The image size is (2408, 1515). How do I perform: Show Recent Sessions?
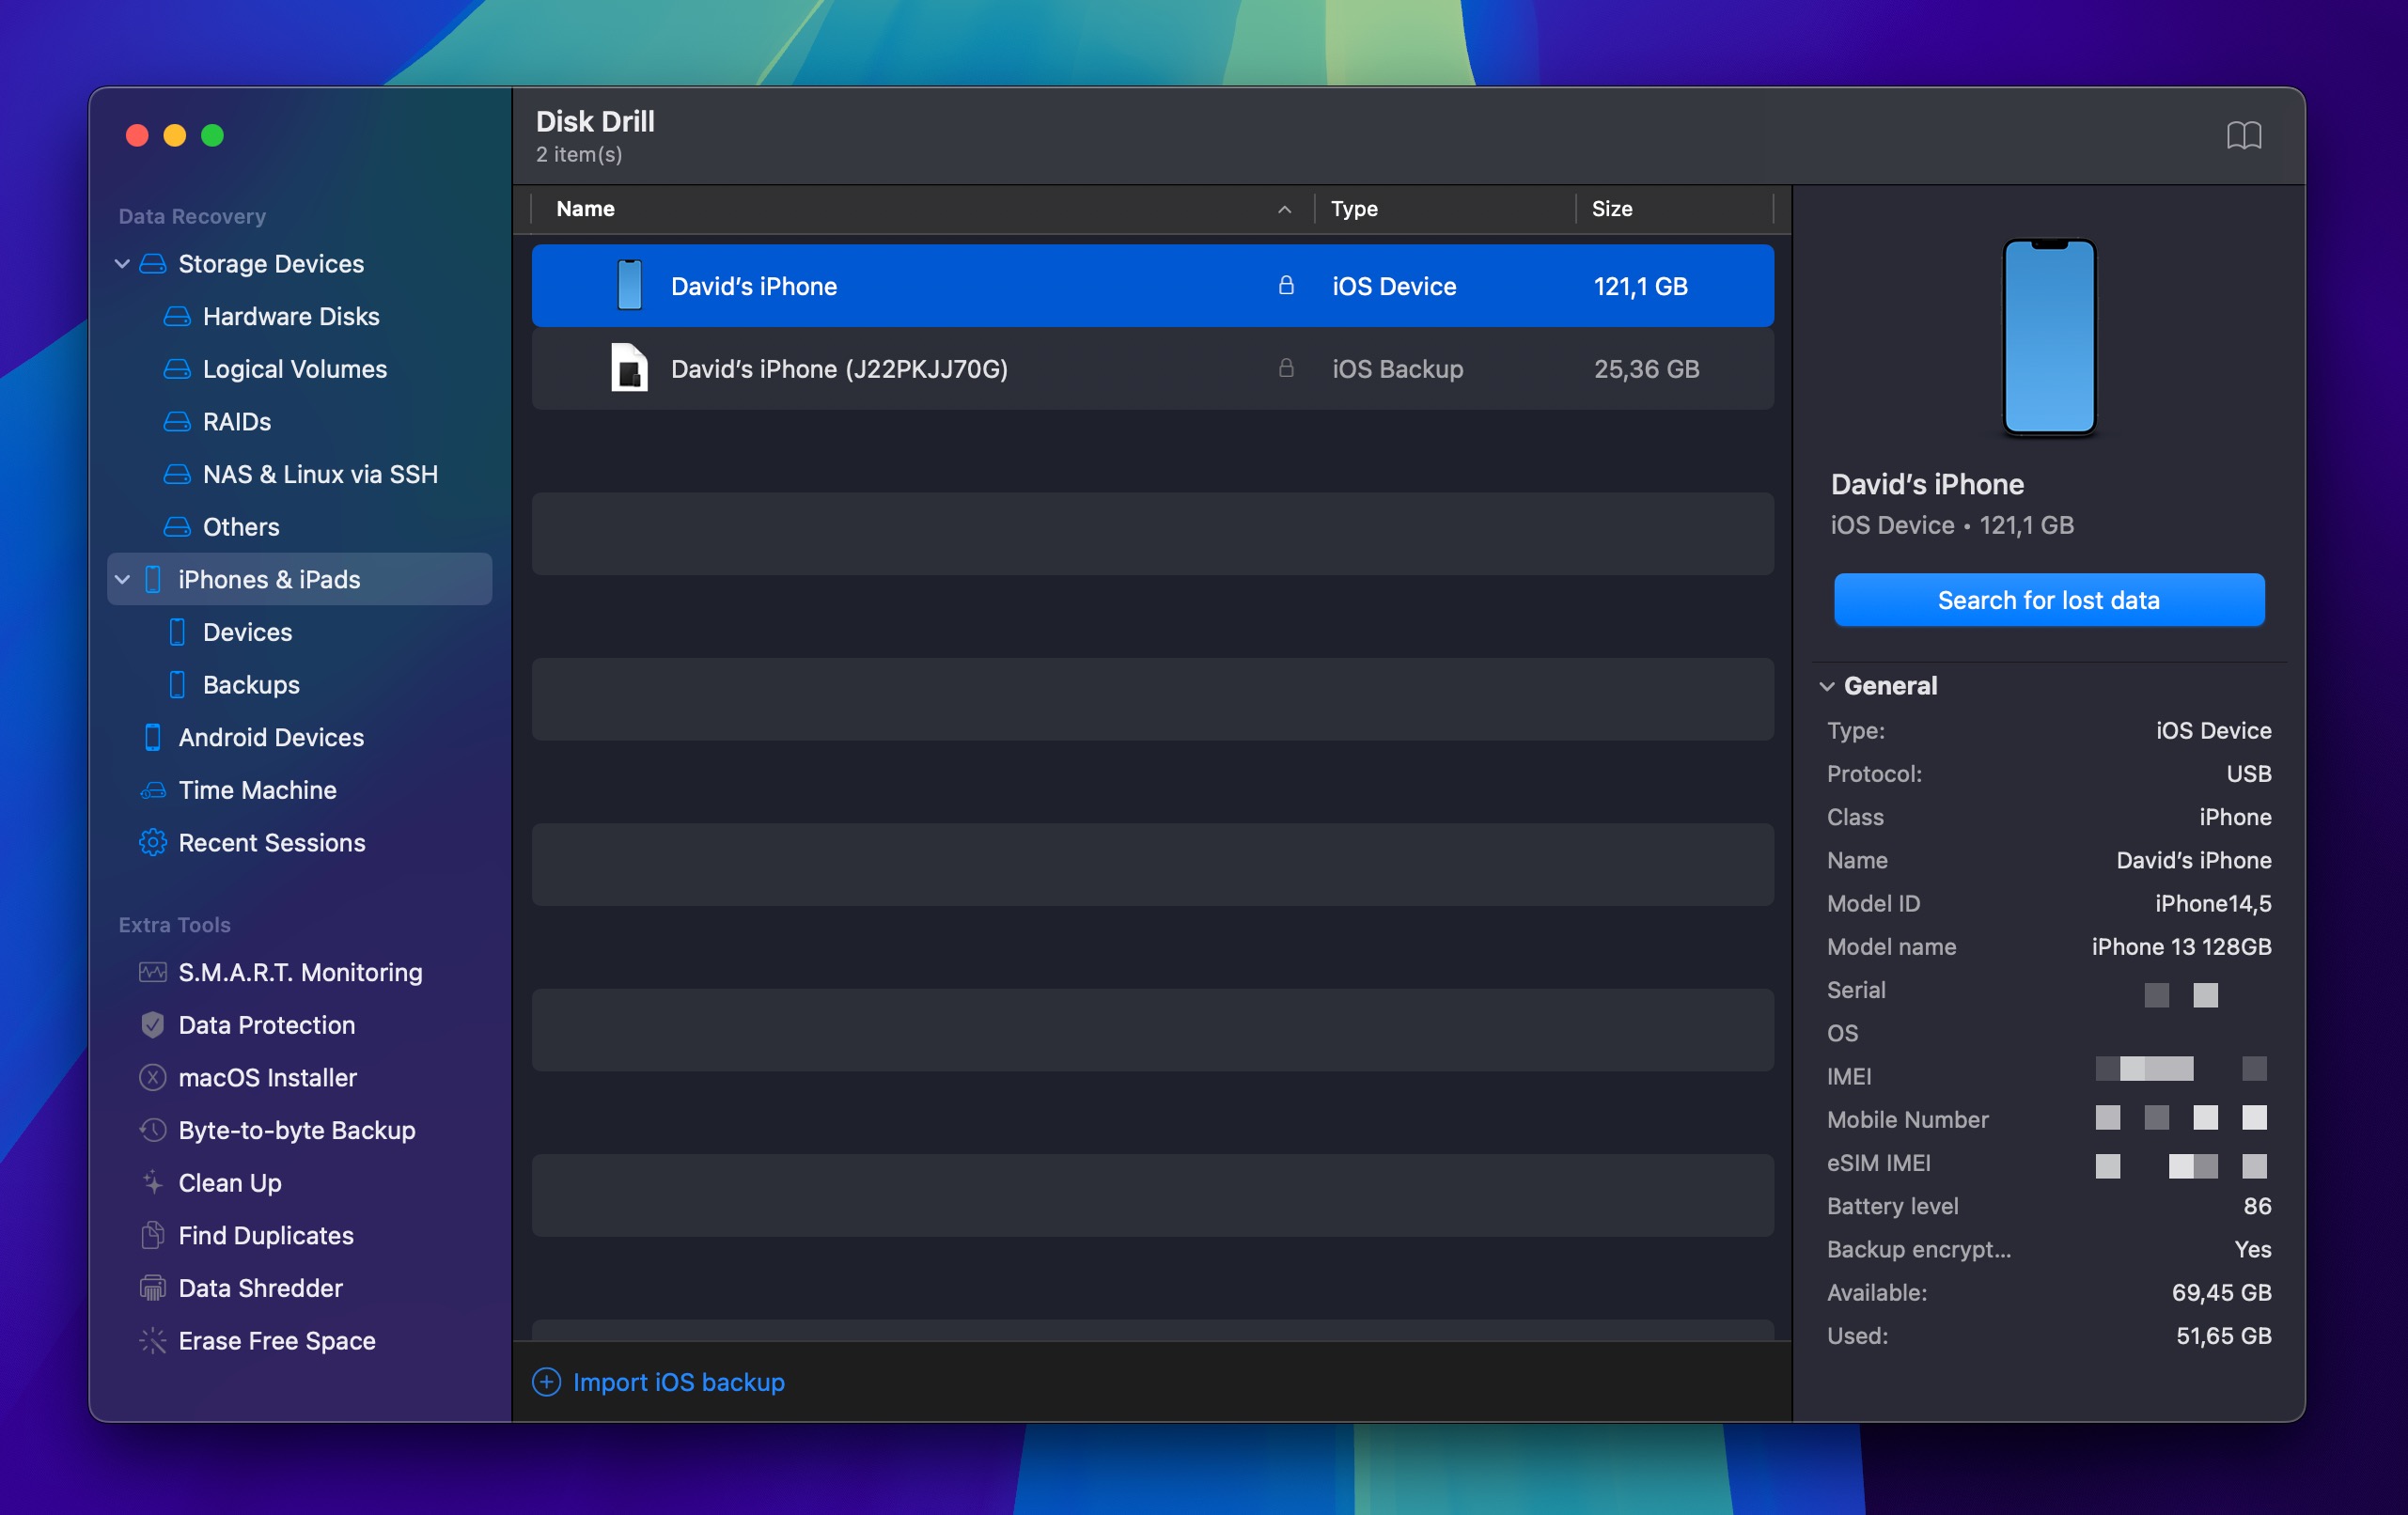pos(272,843)
